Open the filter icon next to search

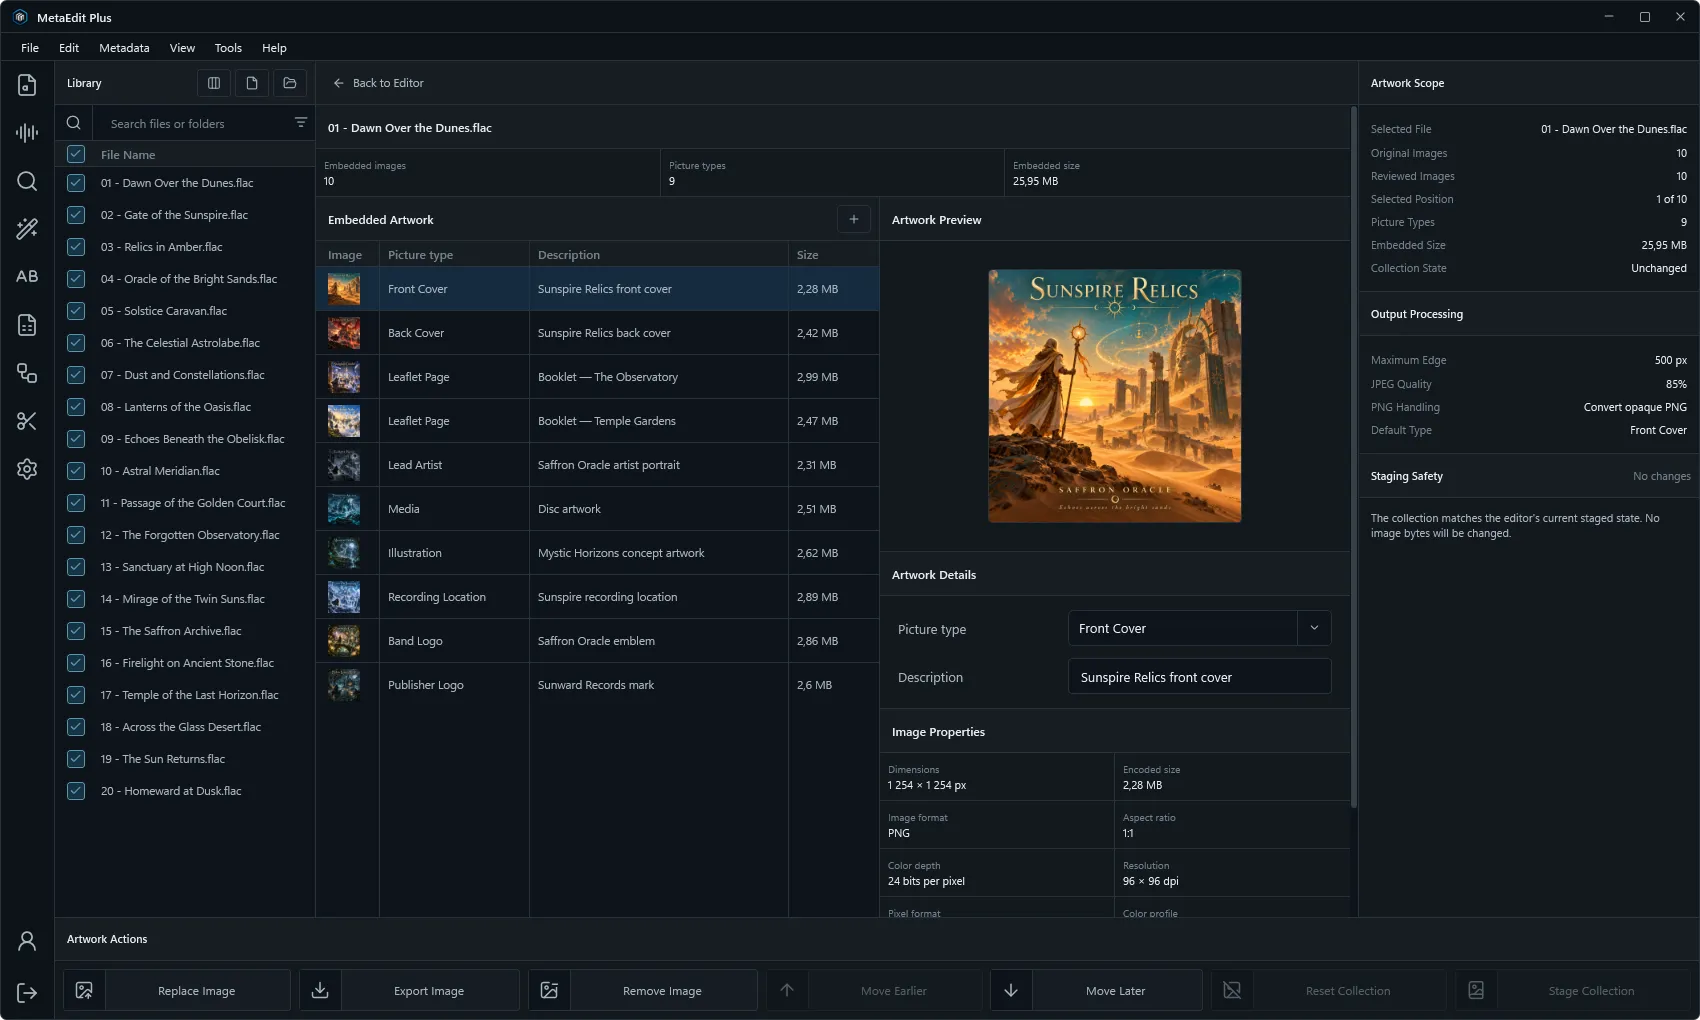(301, 123)
